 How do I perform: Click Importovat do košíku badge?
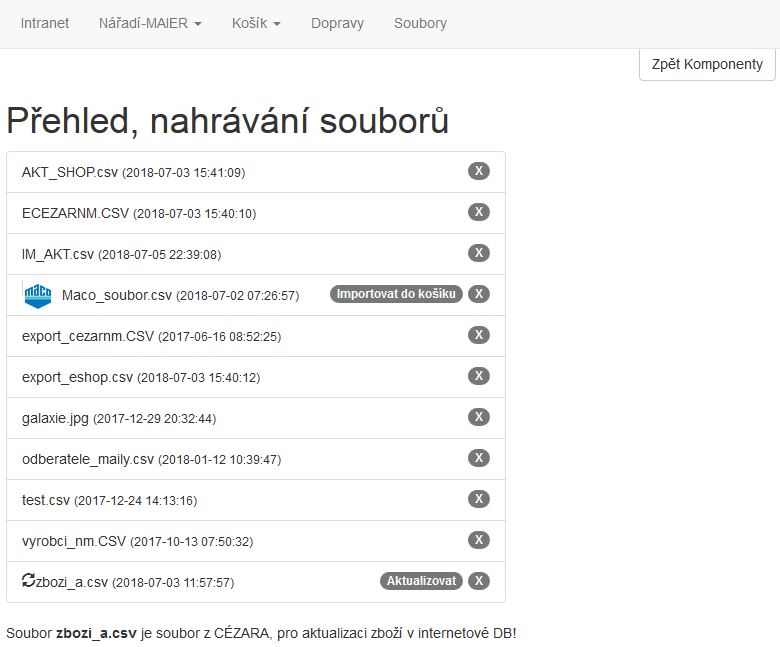[x=396, y=294]
